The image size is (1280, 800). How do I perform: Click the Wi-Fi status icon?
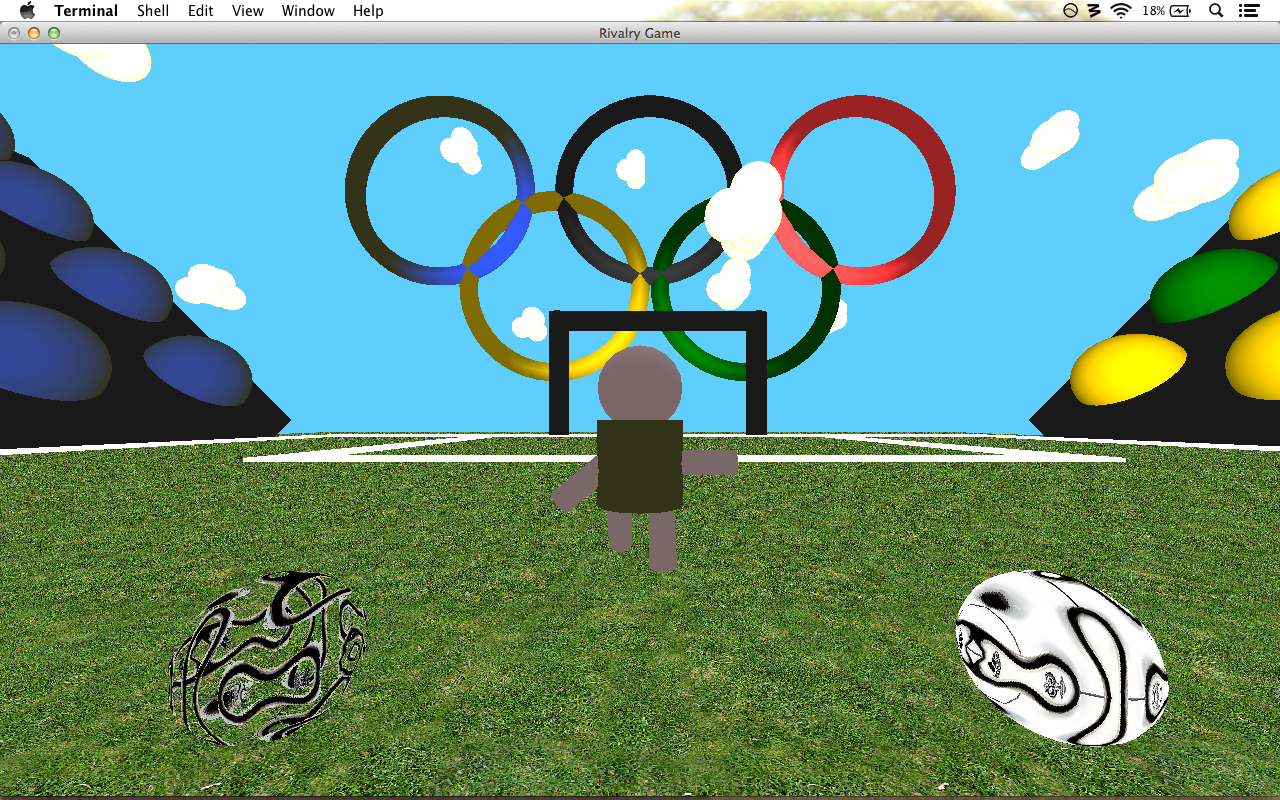(1121, 11)
